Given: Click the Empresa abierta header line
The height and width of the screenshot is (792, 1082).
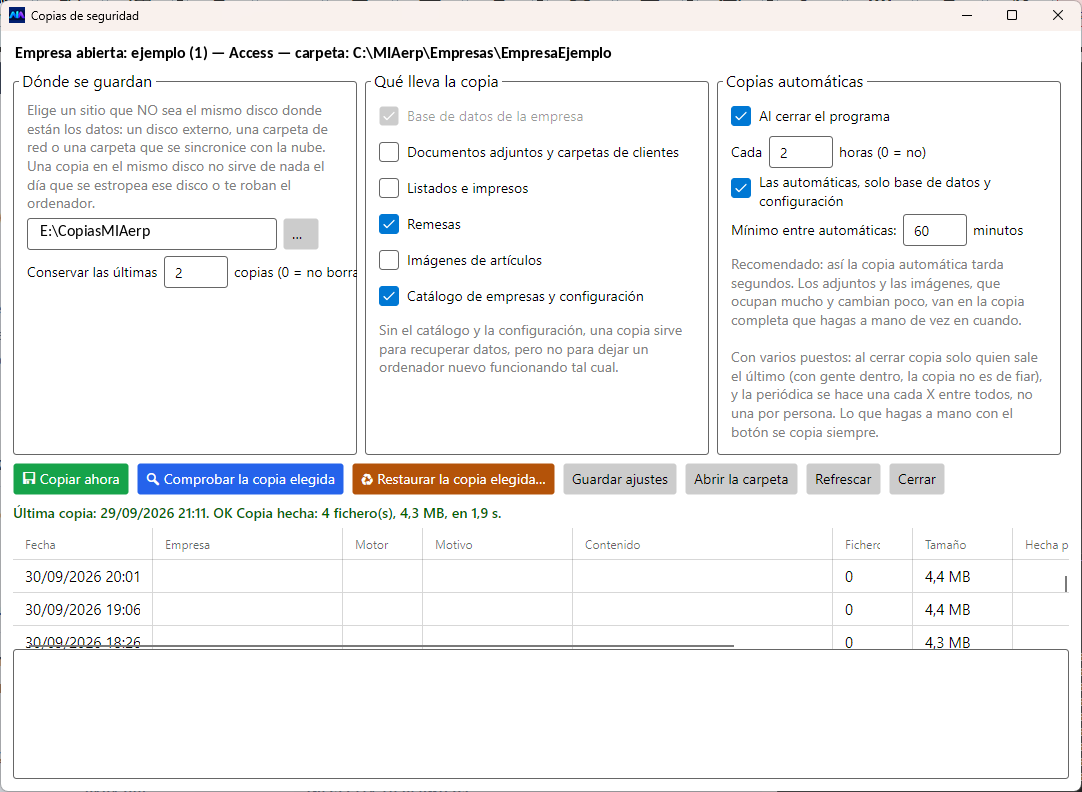Looking at the screenshot, I should pyautogui.click(x=313, y=53).
